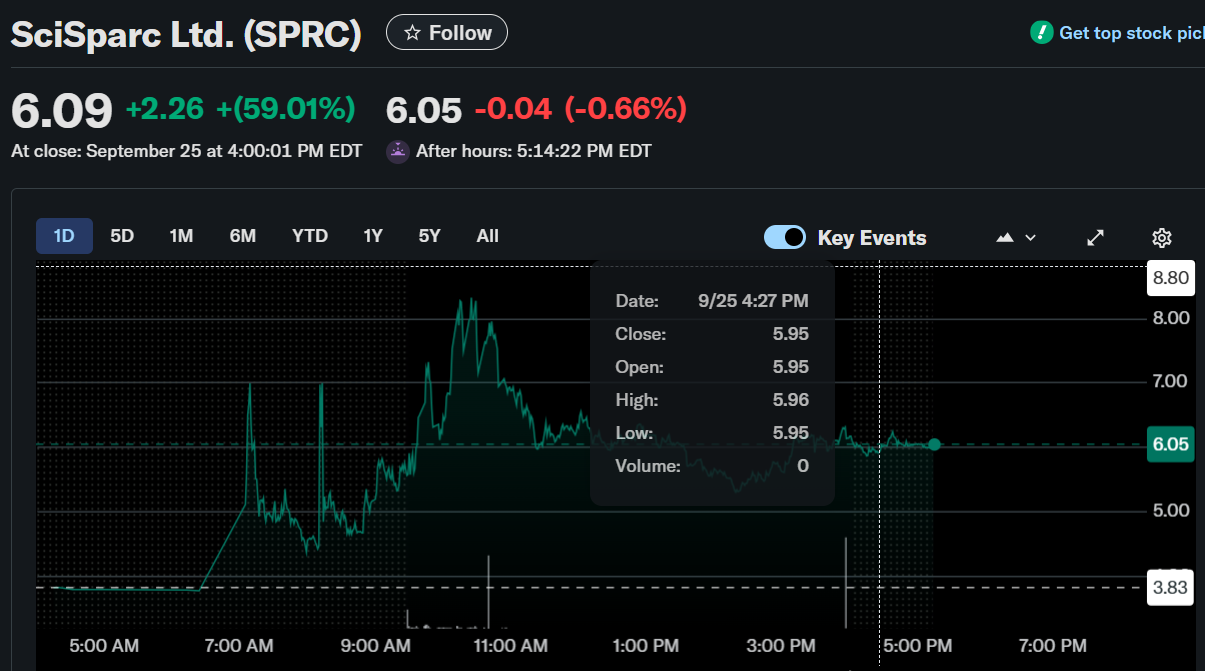Select the YTD range tab

click(310, 236)
